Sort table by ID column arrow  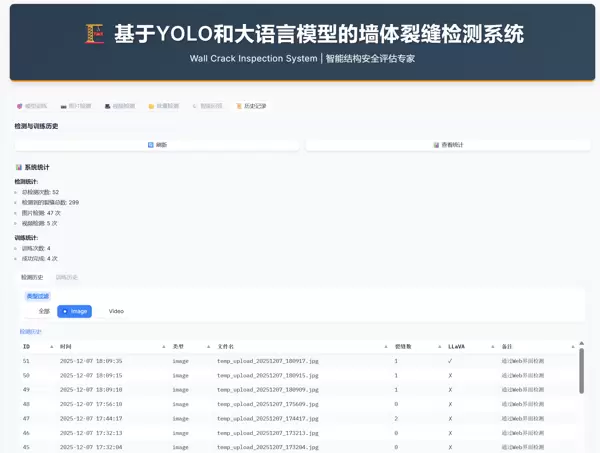pyautogui.click(x=51, y=346)
